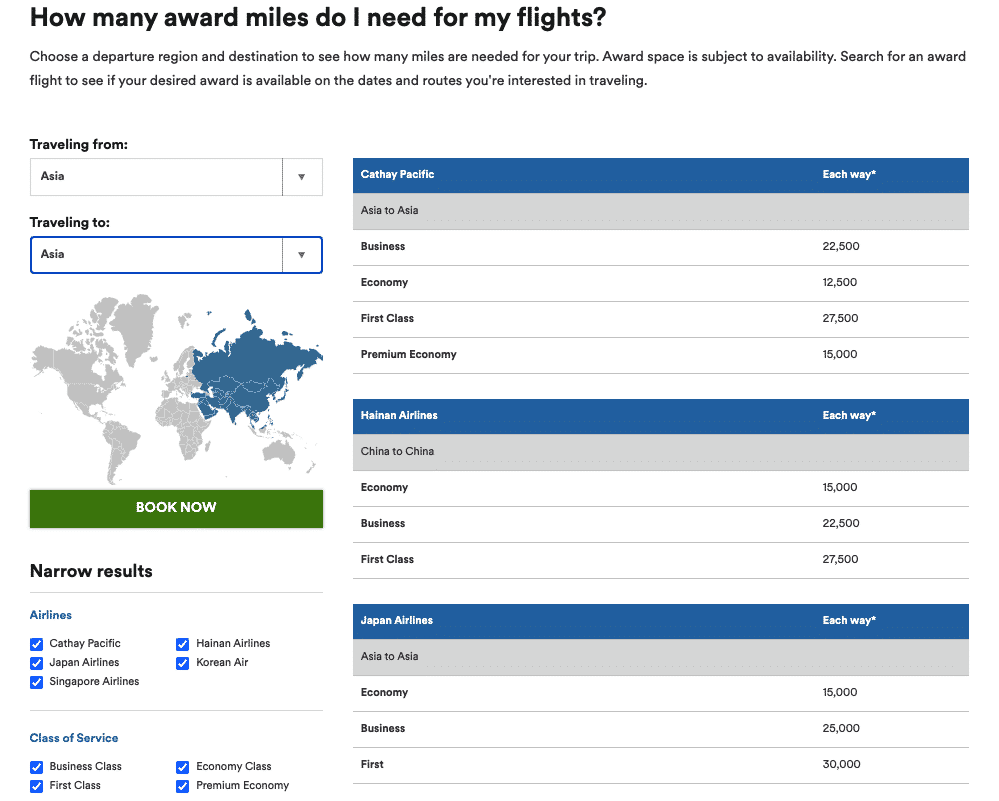Toggle the First Class service checkbox
999x801 pixels.
pyautogui.click(x=37, y=786)
